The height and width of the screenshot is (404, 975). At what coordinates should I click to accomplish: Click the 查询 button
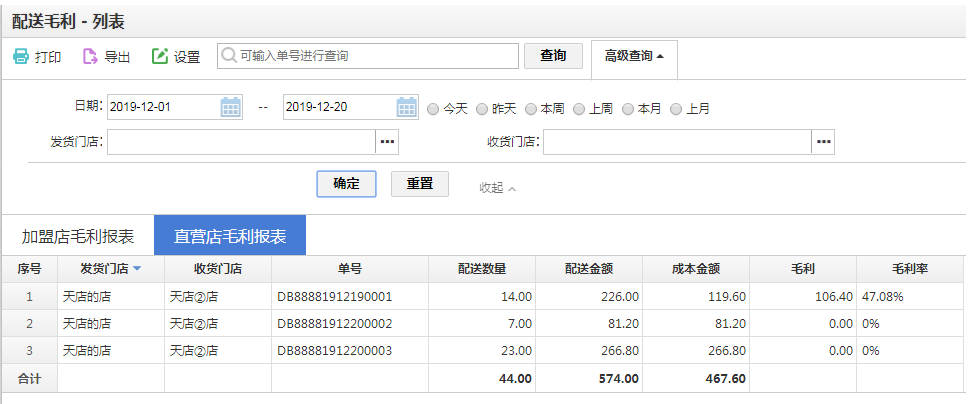click(x=553, y=56)
